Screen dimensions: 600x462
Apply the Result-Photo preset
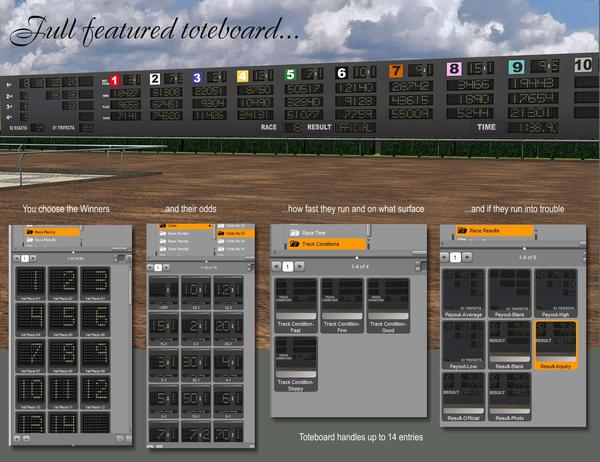[x=510, y=397]
